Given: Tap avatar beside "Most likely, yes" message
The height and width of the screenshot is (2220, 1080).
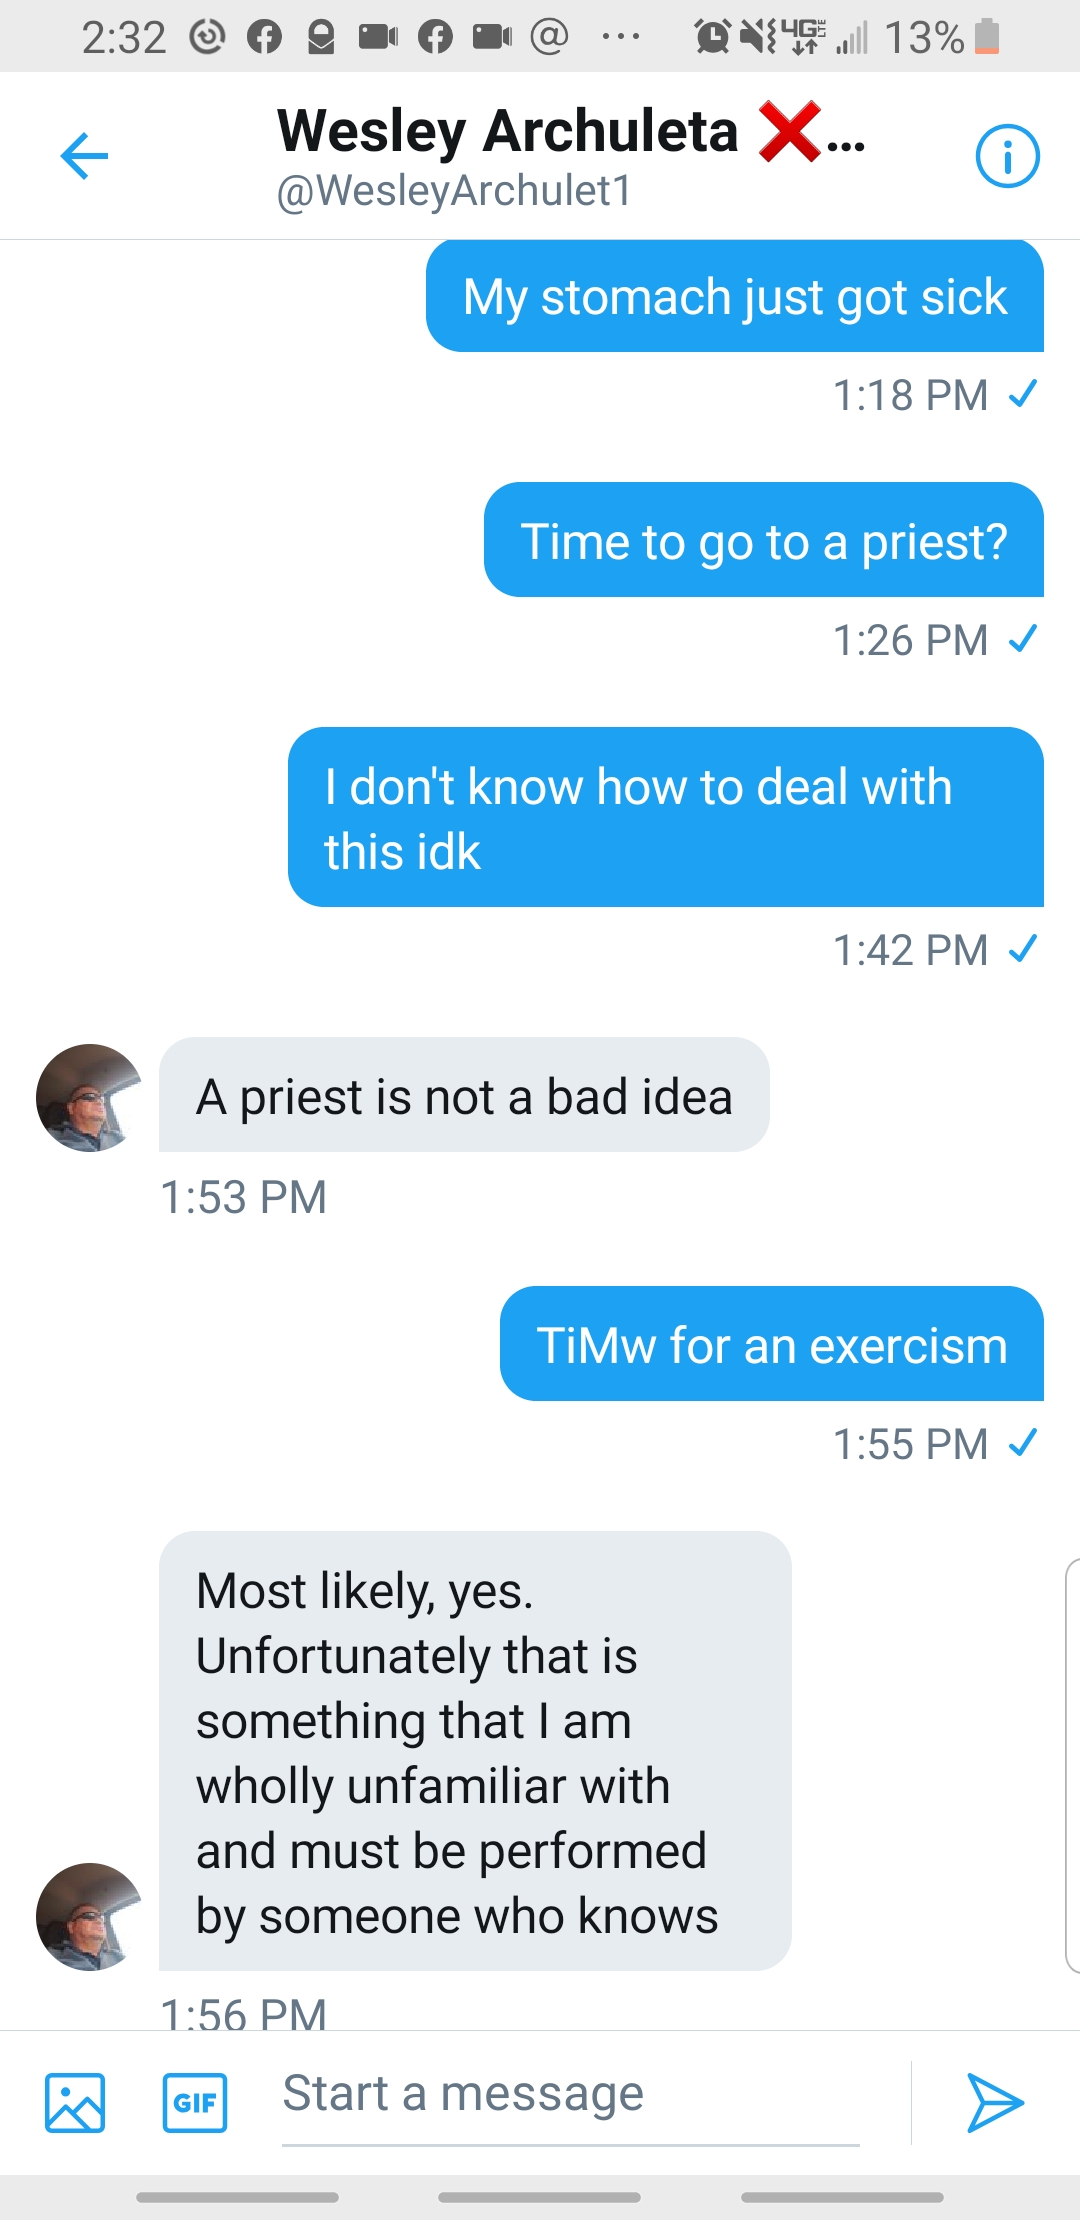Looking at the screenshot, I should pos(90,1916).
